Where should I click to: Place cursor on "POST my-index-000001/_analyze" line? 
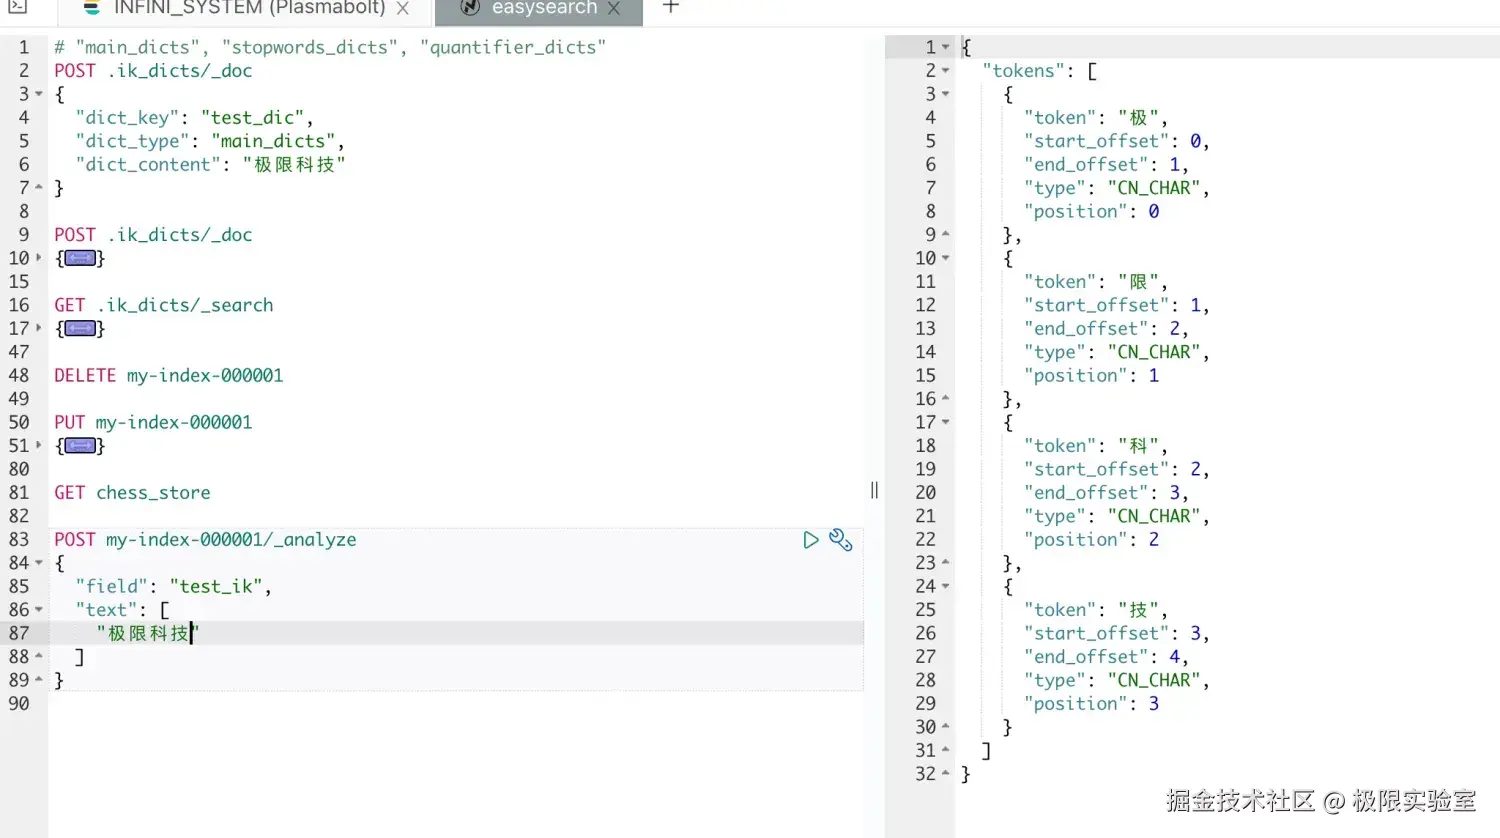pos(205,540)
